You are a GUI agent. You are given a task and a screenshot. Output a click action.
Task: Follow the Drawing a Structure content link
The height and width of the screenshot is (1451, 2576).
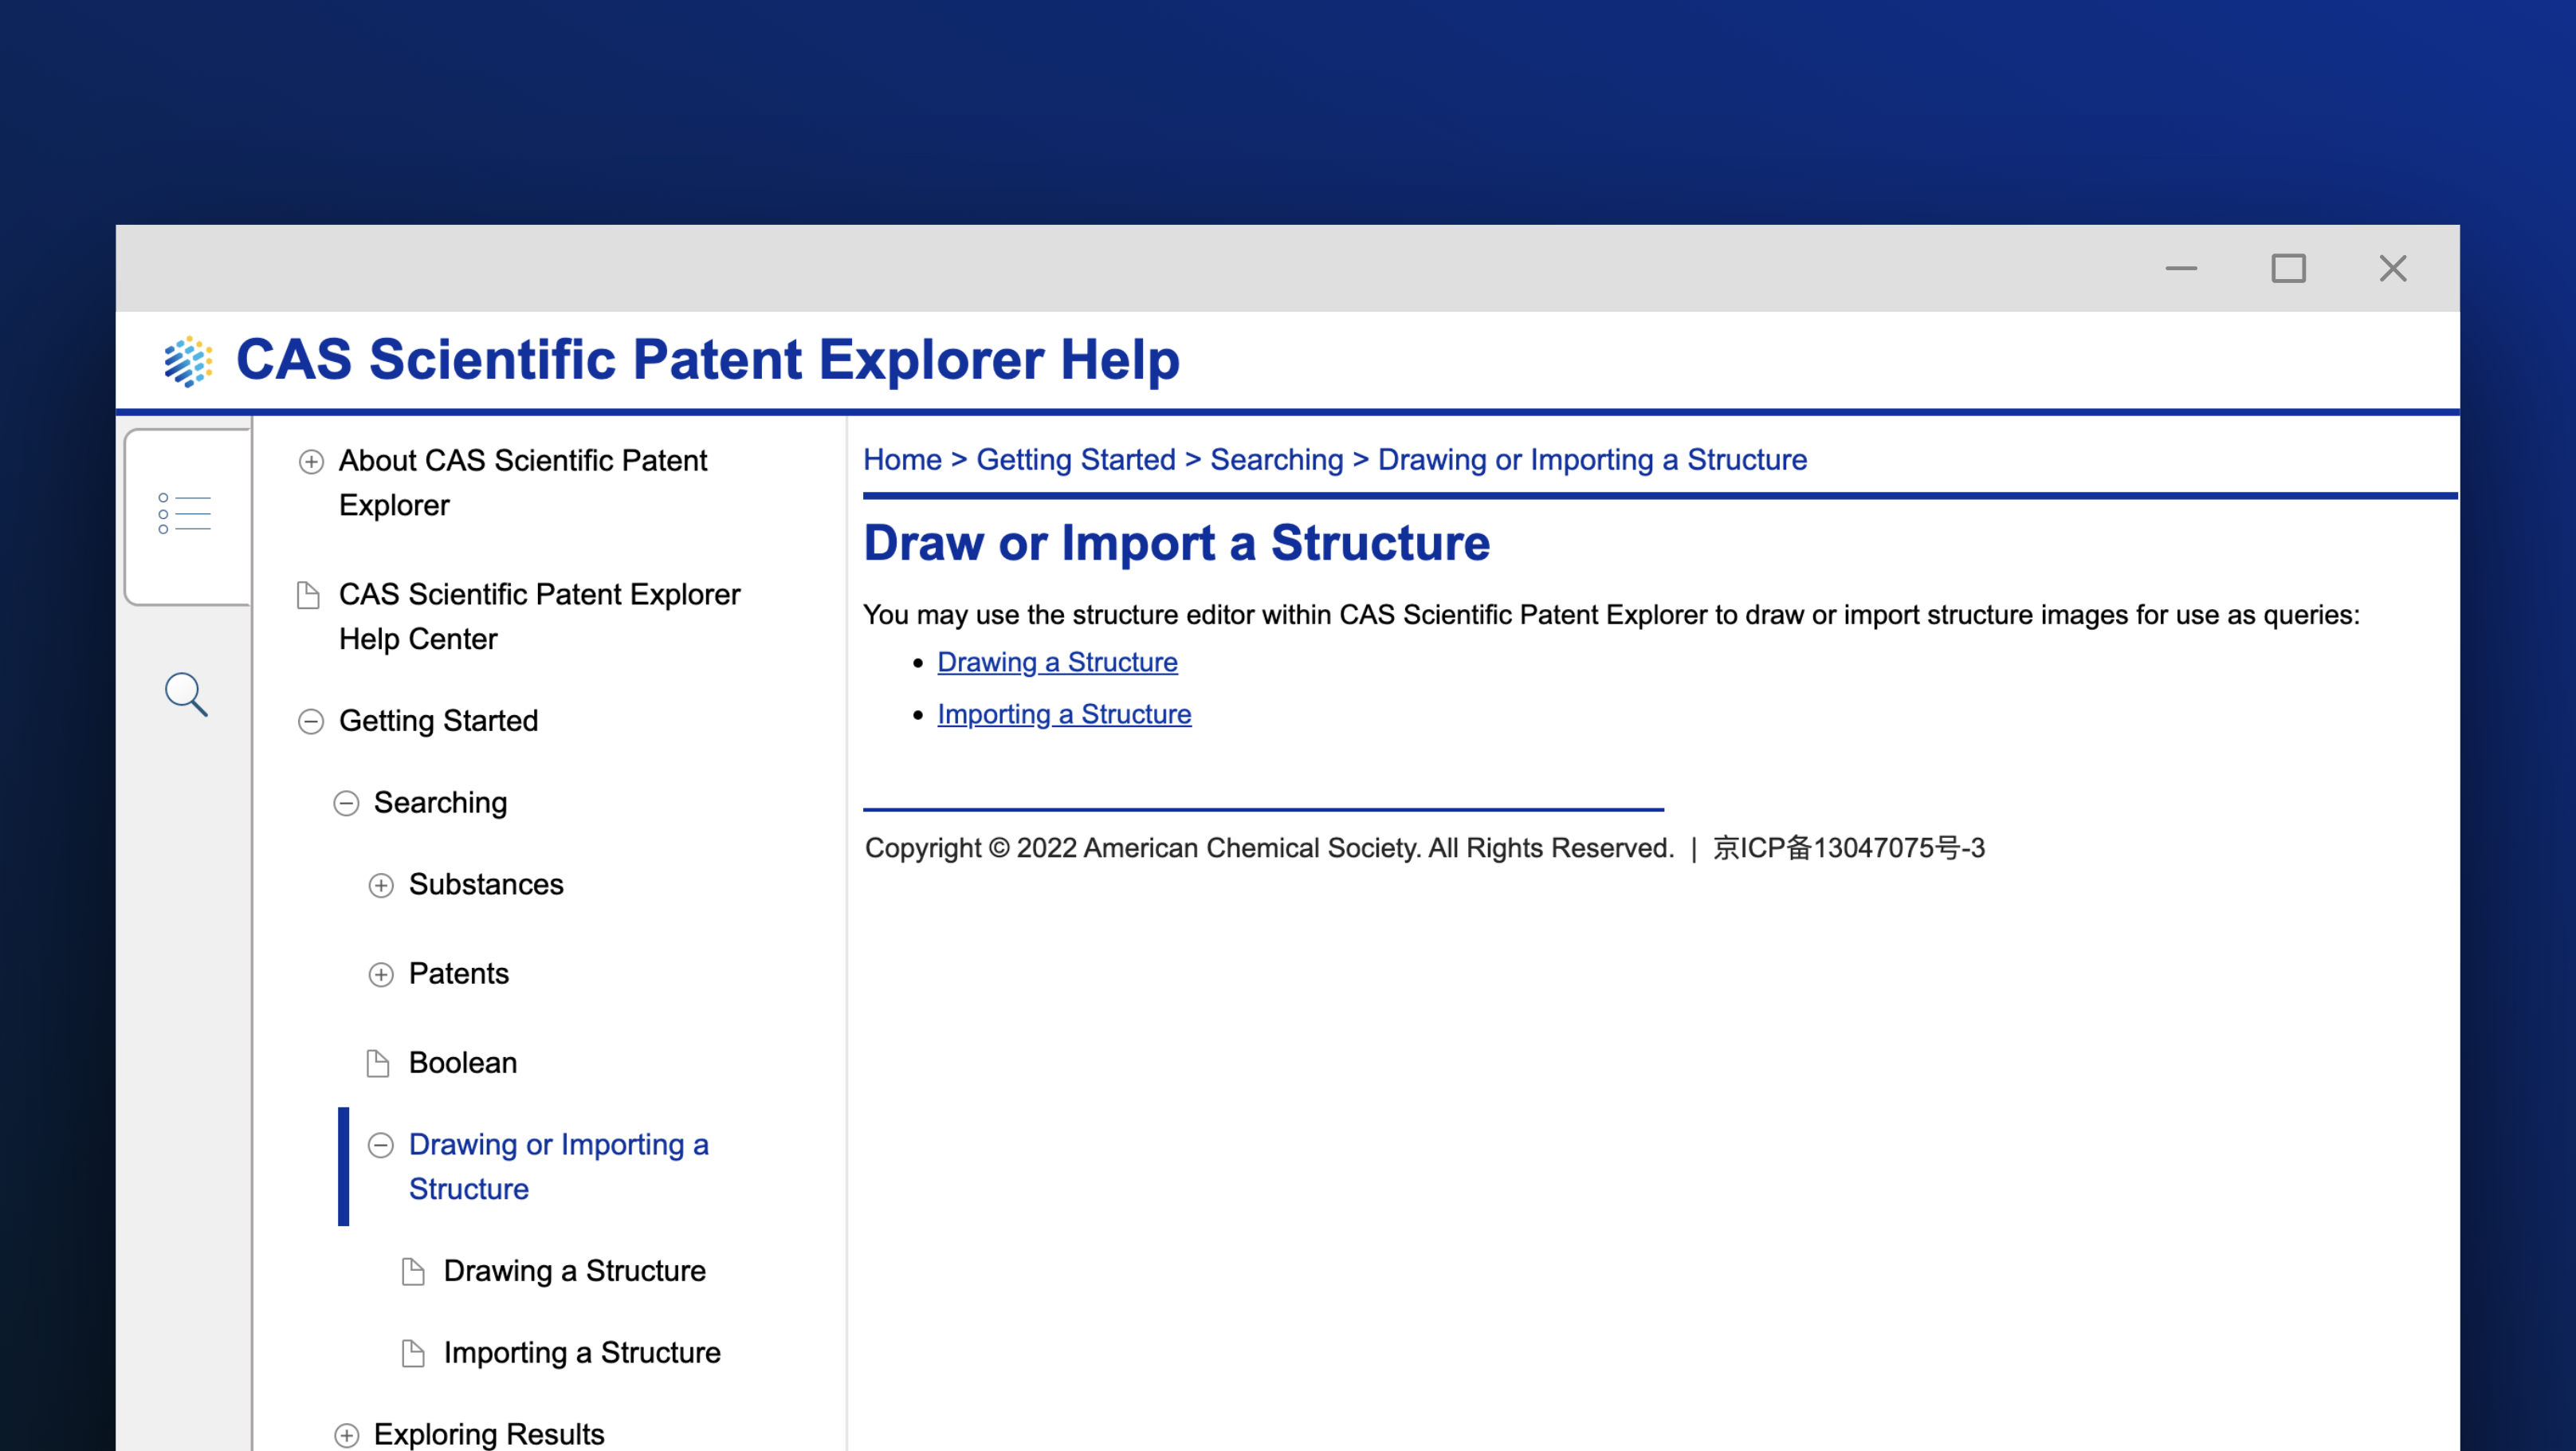point(1057,662)
